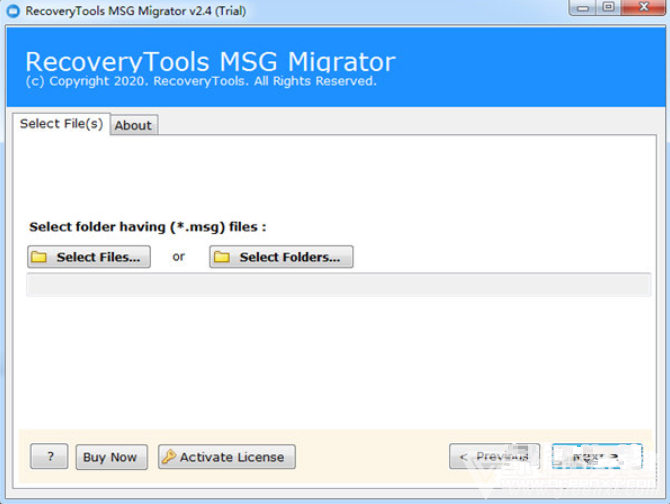
Task: Close the MSG Migrator window
Action: pos(644,8)
